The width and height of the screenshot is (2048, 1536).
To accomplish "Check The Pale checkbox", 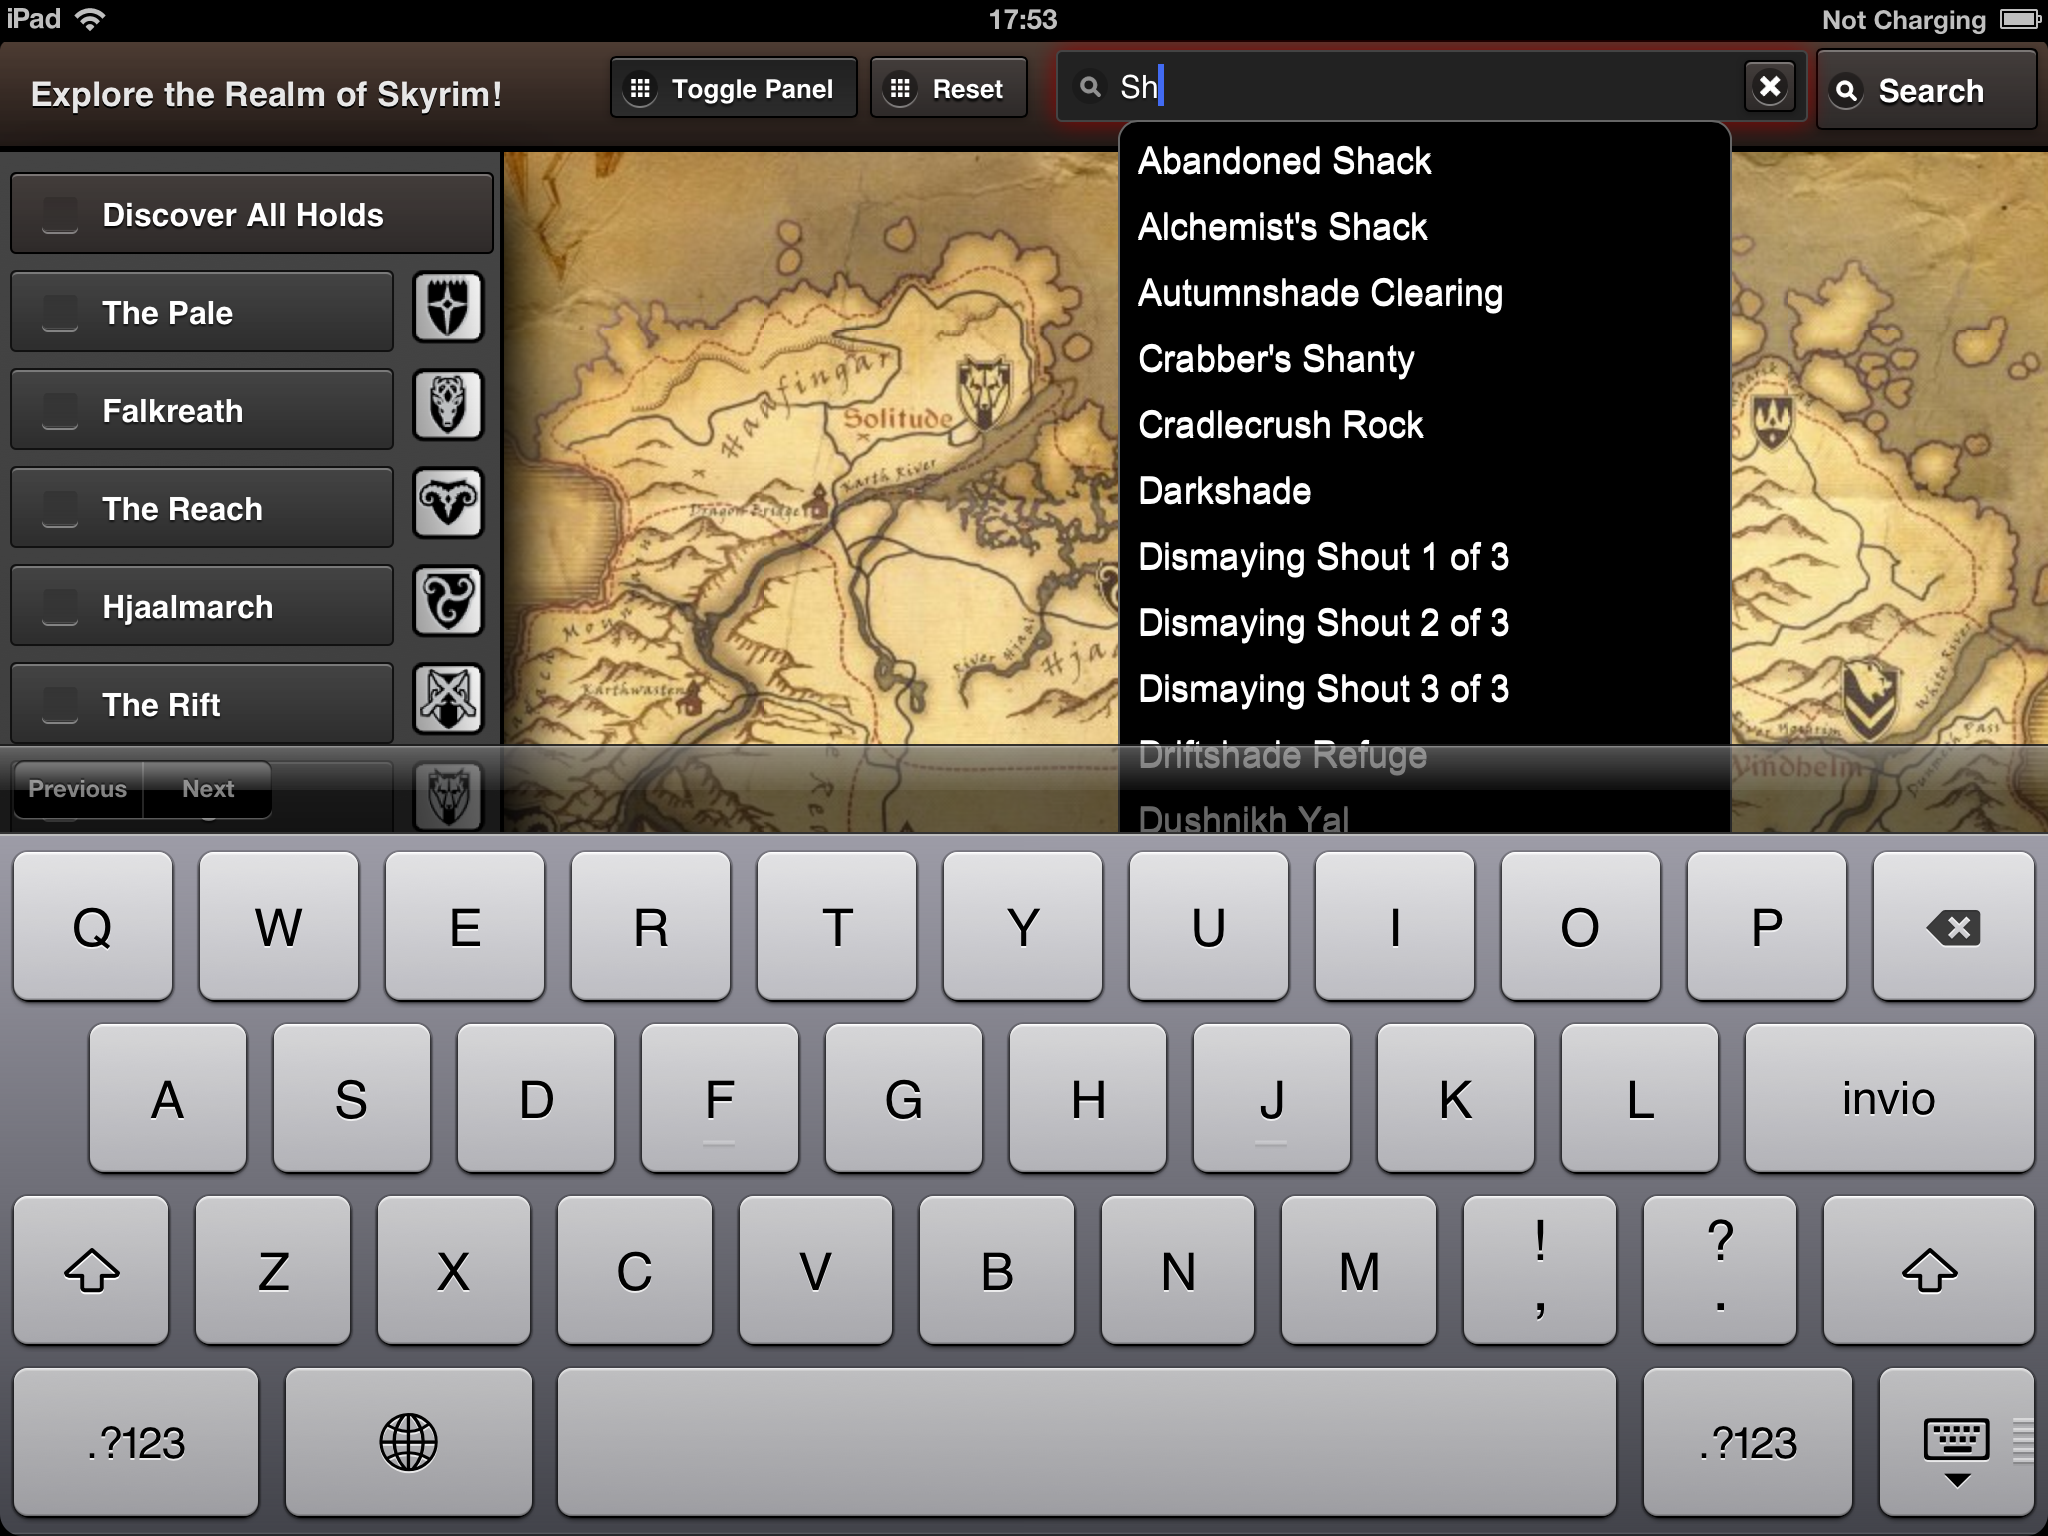I will 59,313.
